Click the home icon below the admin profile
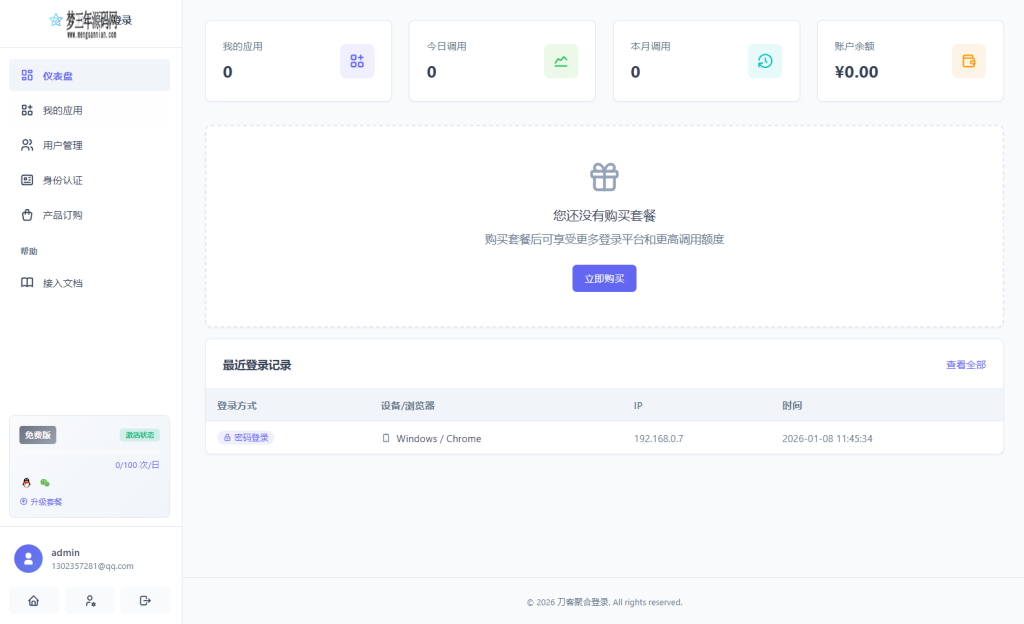 (34, 600)
